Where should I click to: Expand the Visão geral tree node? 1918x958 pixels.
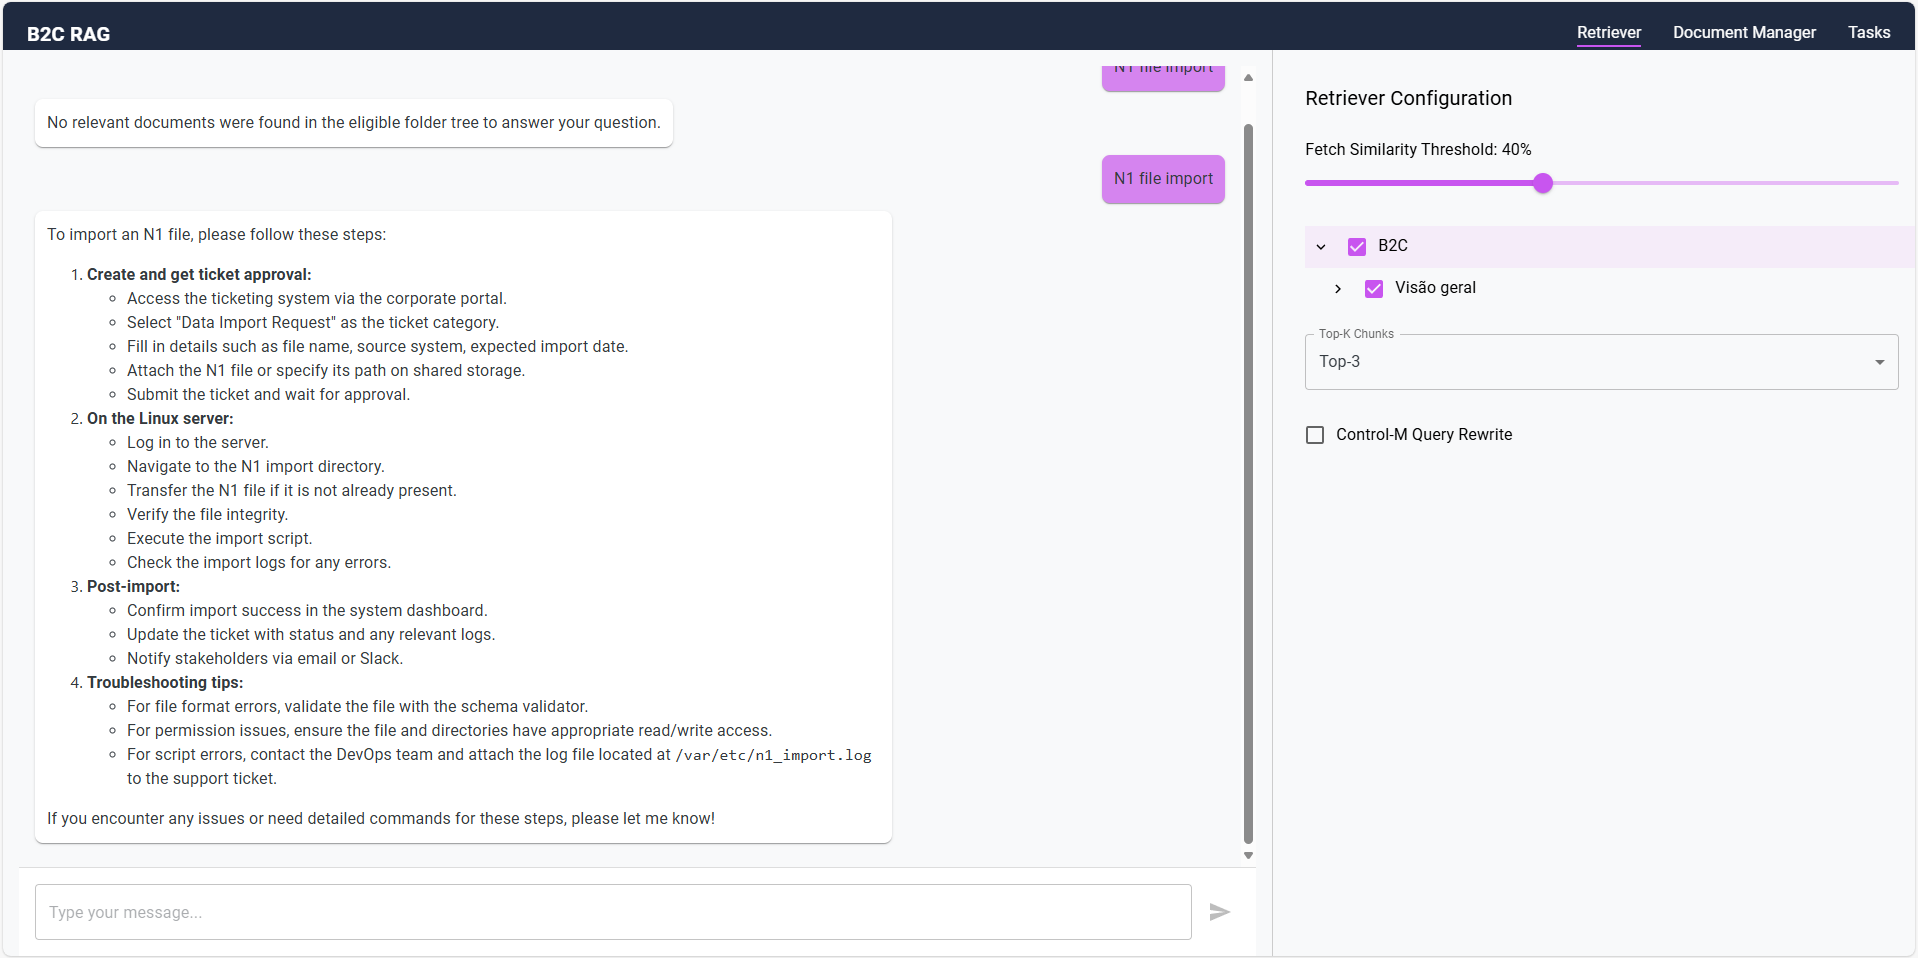coord(1338,289)
